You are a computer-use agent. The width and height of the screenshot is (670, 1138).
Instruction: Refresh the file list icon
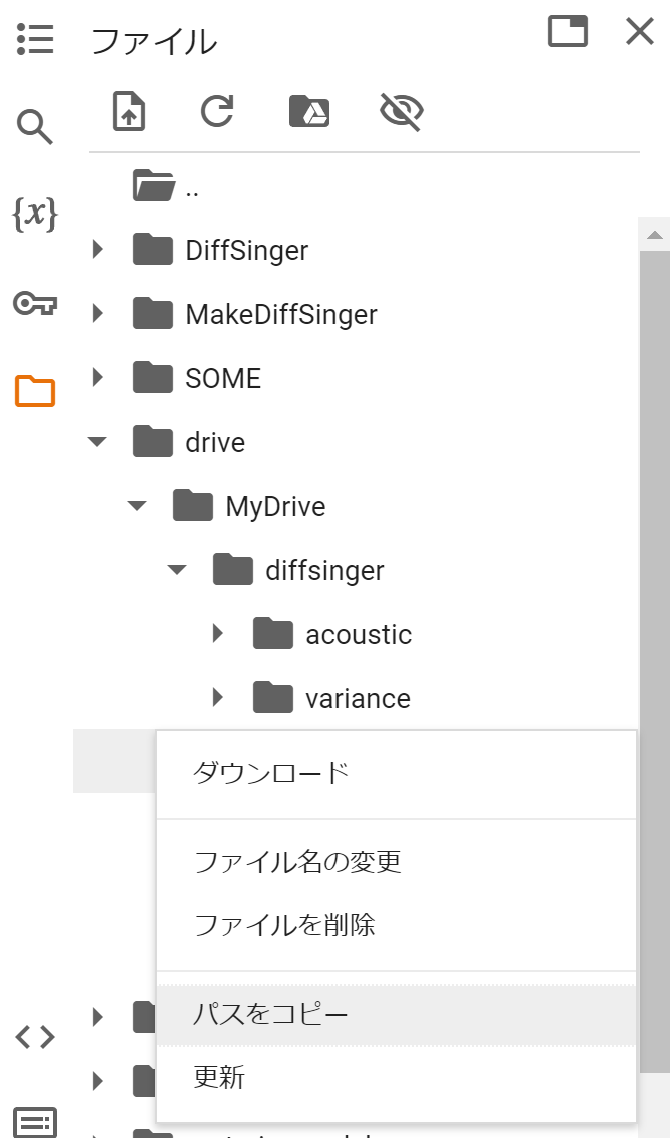click(x=217, y=111)
